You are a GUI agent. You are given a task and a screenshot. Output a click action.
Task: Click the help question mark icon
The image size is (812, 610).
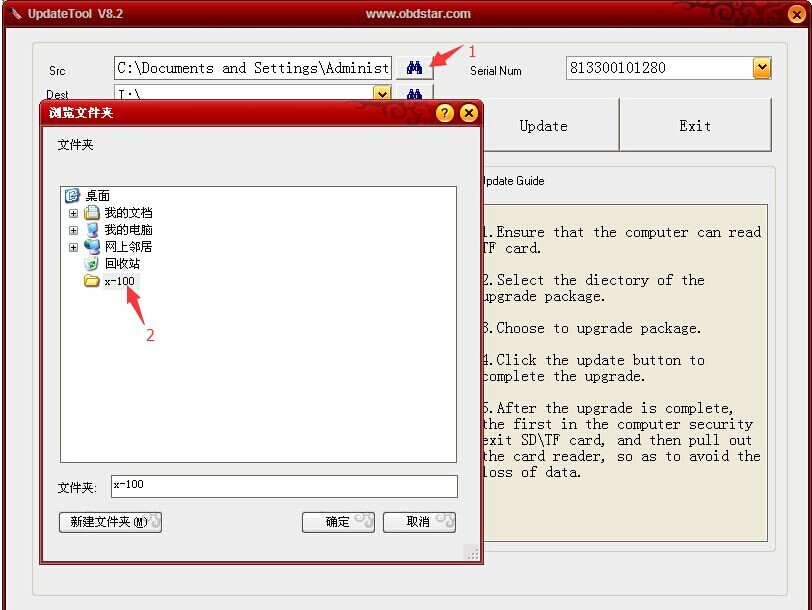[x=445, y=113]
